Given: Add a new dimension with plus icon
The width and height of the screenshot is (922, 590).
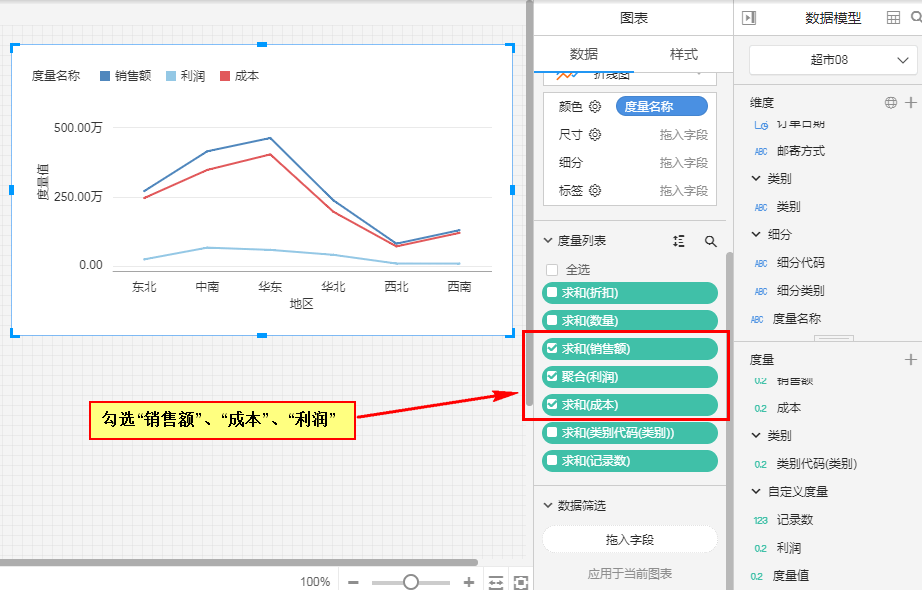Looking at the screenshot, I should tap(910, 103).
